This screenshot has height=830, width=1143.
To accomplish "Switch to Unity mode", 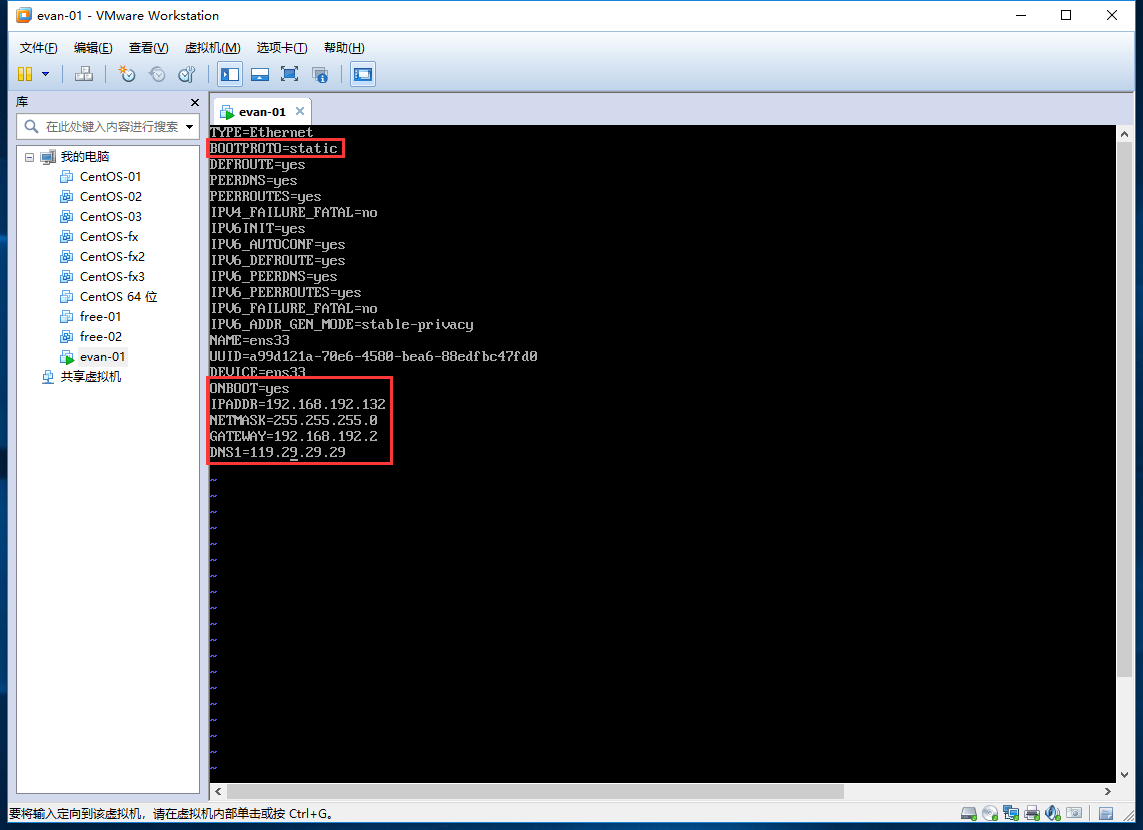I will coord(319,74).
